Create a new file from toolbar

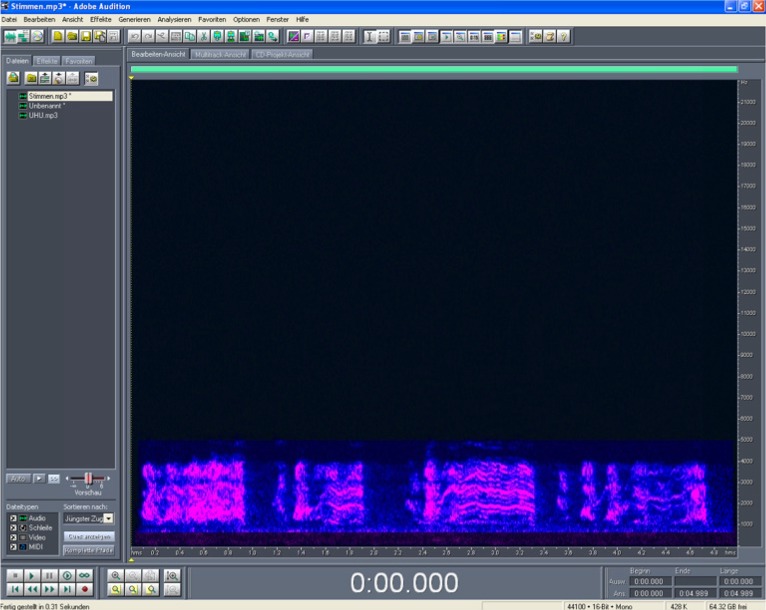point(58,37)
